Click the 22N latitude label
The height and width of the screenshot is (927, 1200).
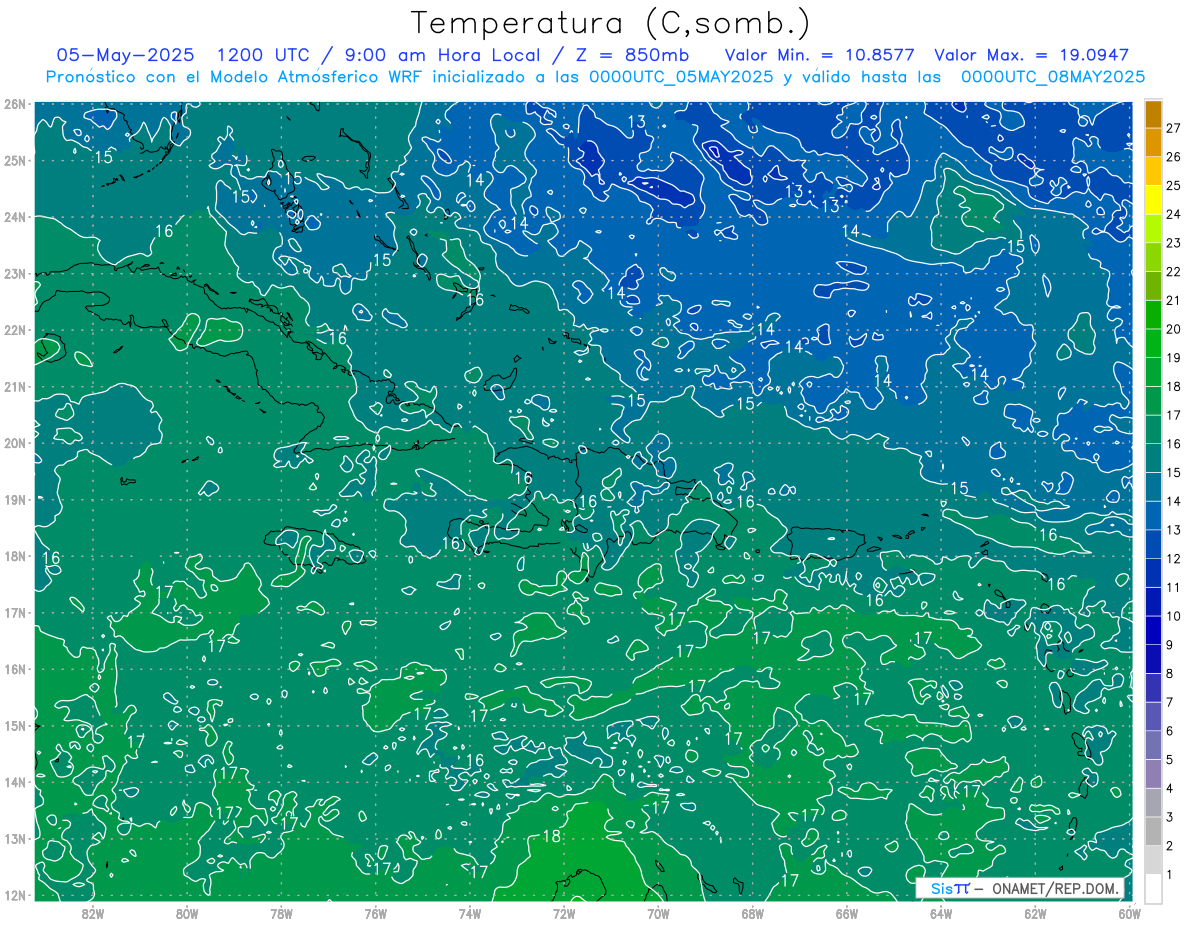tap(15, 330)
